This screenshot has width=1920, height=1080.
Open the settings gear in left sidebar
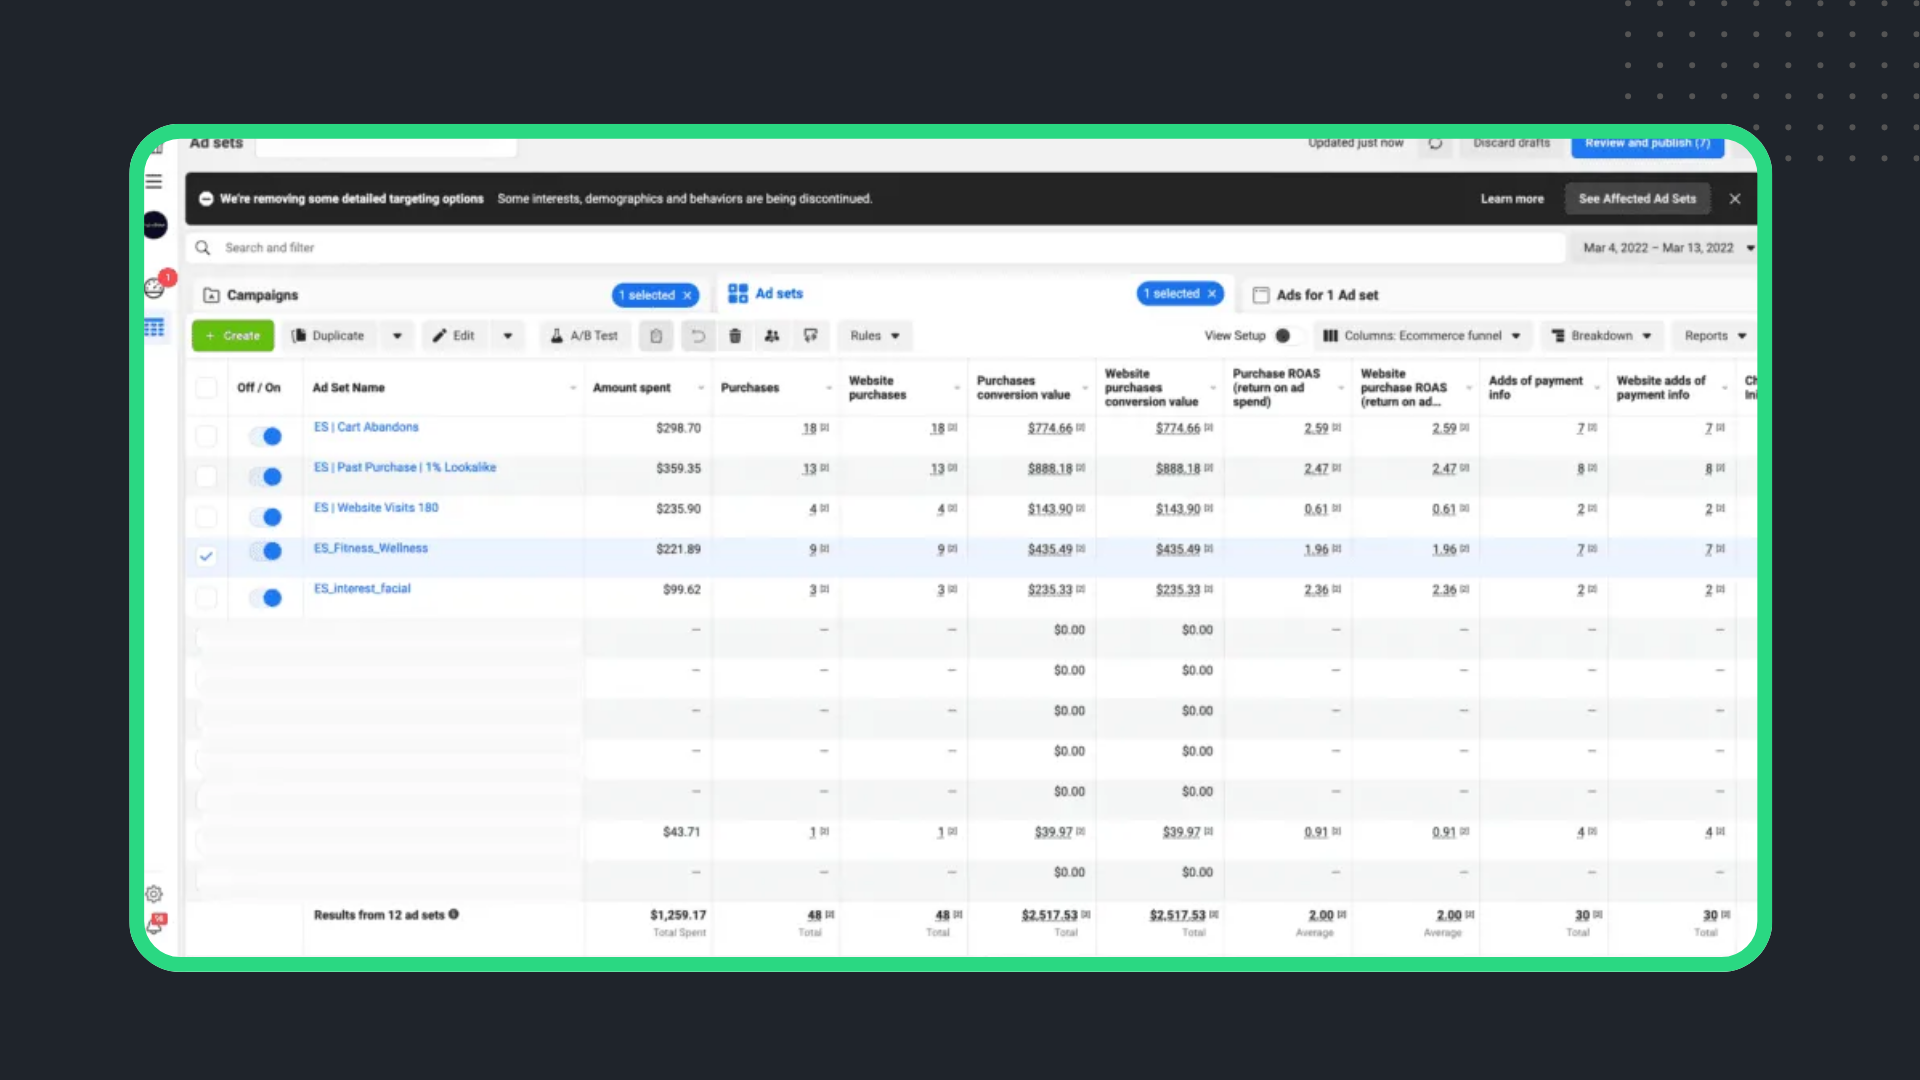pos(154,894)
